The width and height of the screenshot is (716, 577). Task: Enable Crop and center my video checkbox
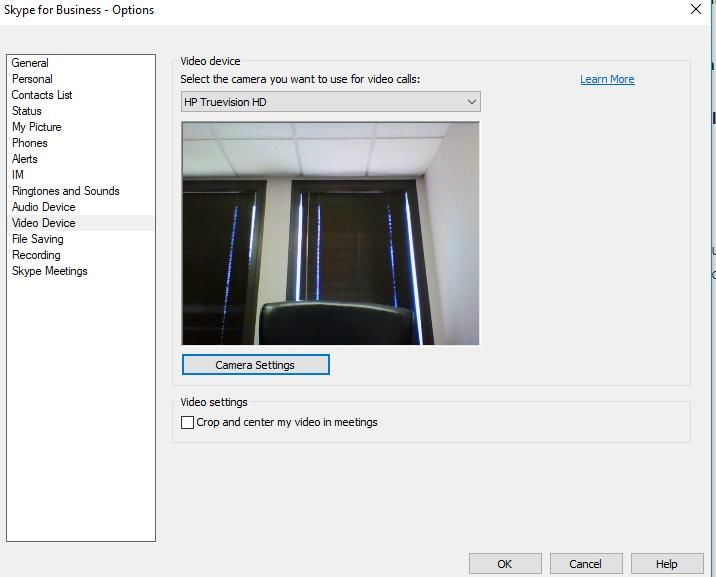coord(187,422)
